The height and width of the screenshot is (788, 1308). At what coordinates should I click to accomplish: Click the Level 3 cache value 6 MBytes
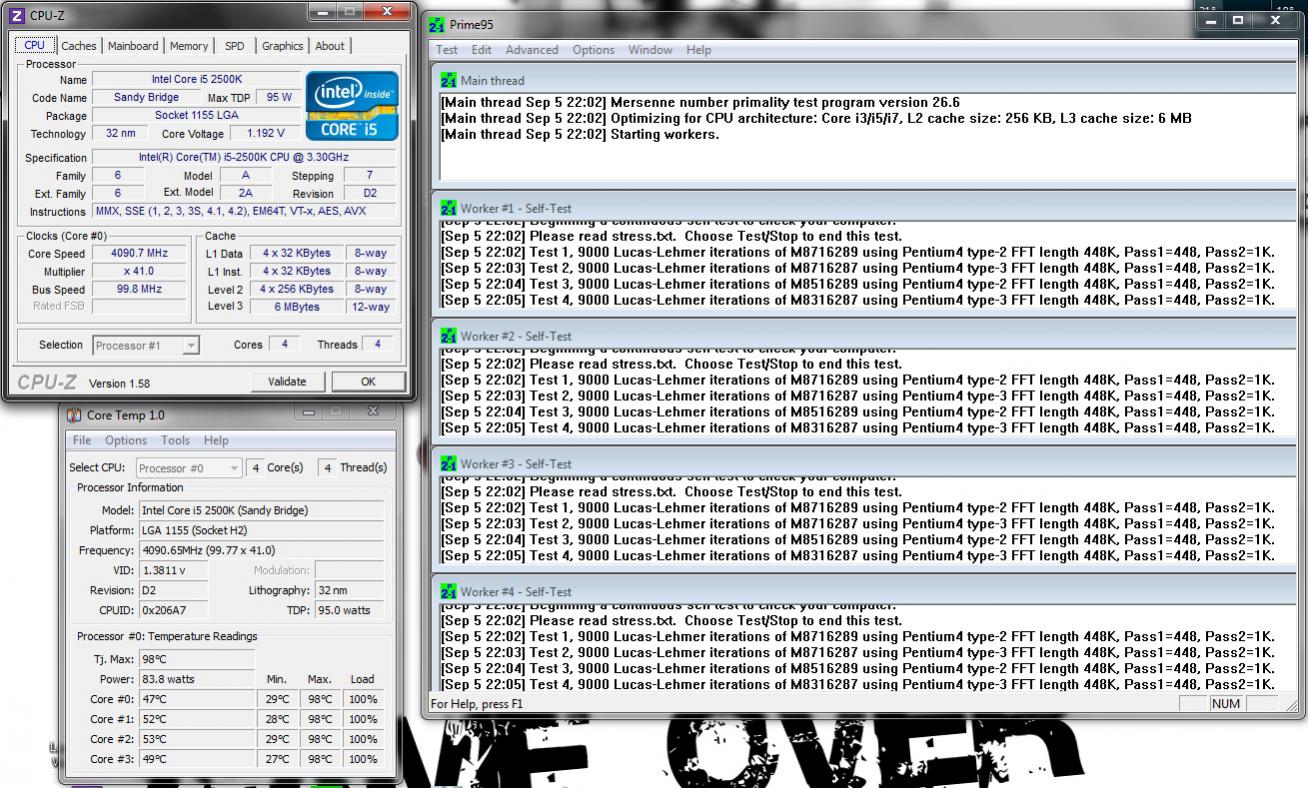point(297,306)
